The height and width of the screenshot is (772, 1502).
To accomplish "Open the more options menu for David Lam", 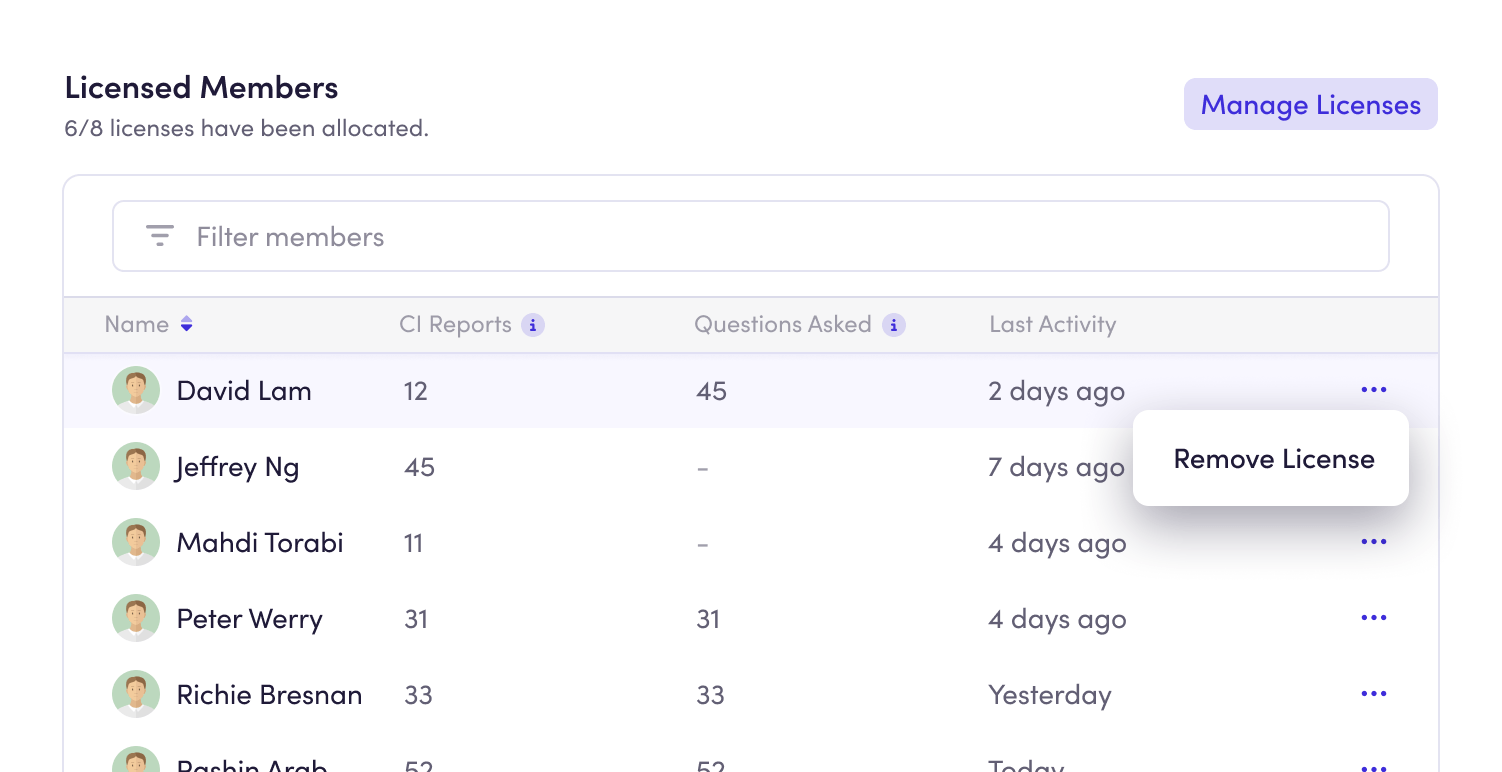I will (x=1374, y=390).
